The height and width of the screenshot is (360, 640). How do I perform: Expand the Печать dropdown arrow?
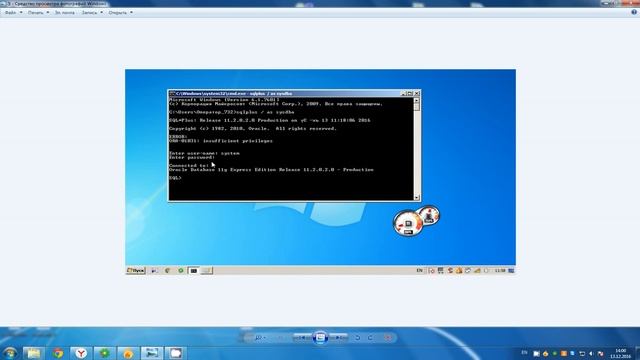click(48, 13)
